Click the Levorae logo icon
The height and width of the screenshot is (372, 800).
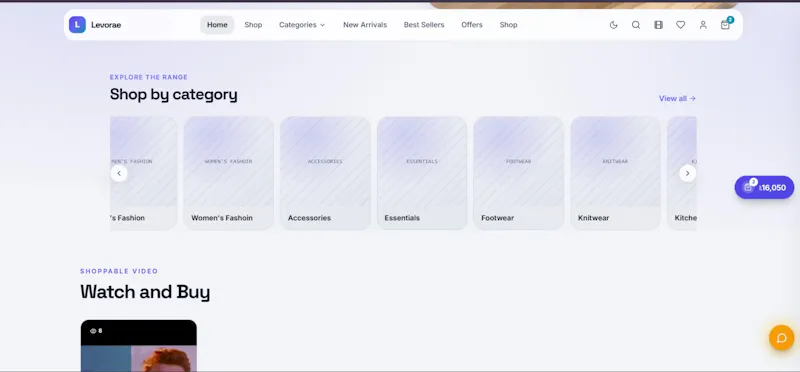click(77, 24)
